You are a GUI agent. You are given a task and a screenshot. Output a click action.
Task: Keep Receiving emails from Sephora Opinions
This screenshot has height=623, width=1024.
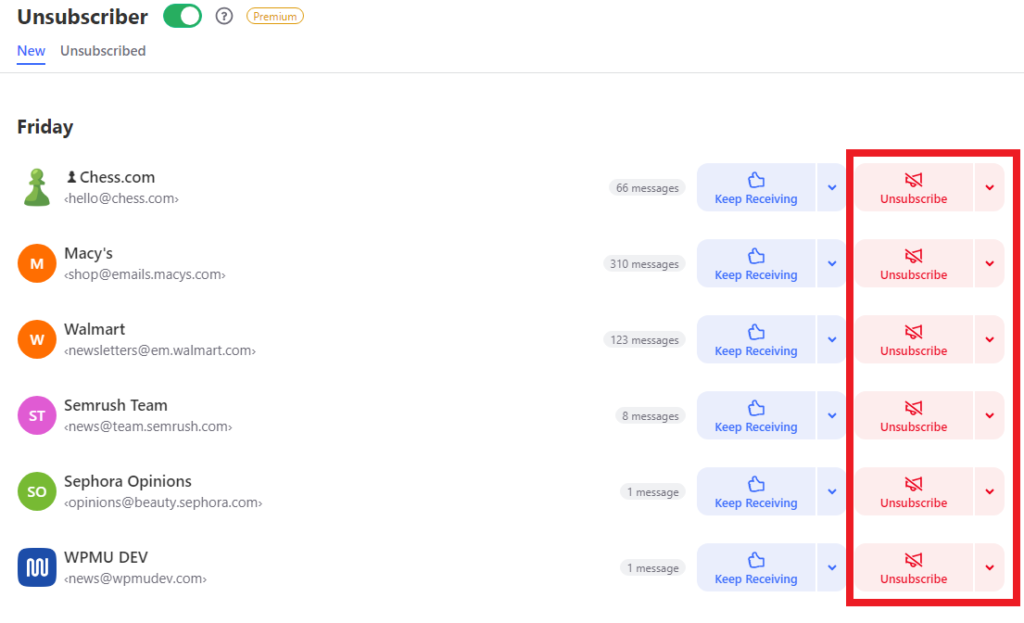tap(756, 491)
